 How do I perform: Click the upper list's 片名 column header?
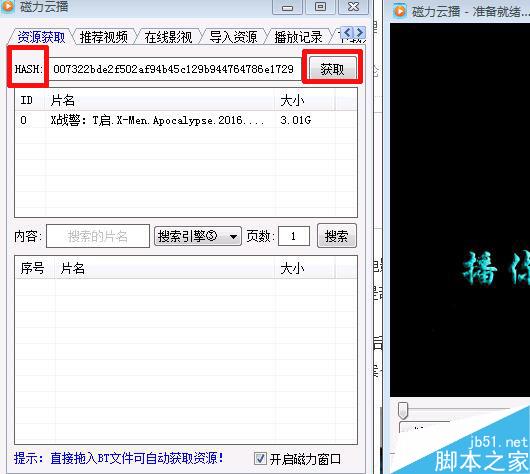tap(160, 100)
